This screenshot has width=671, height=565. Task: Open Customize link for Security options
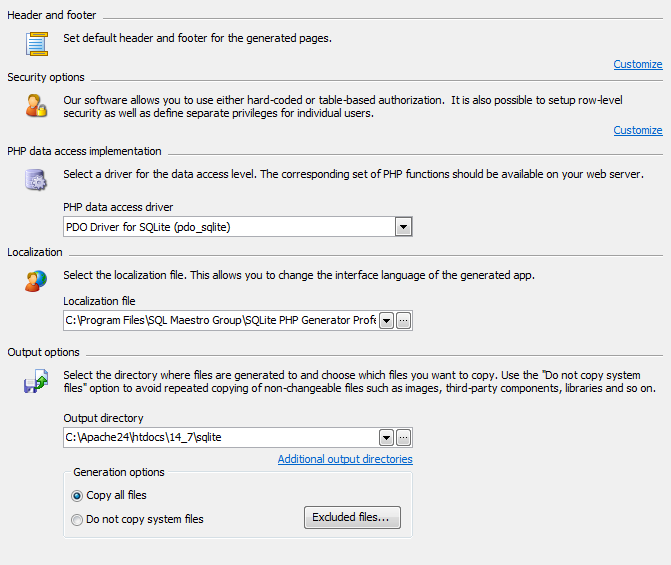637,130
